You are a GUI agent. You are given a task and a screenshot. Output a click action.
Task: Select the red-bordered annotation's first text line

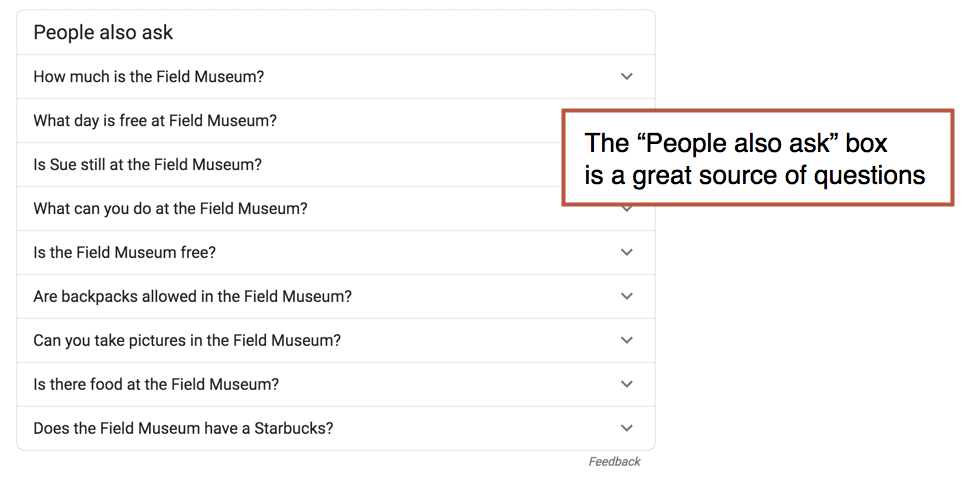(x=736, y=143)
